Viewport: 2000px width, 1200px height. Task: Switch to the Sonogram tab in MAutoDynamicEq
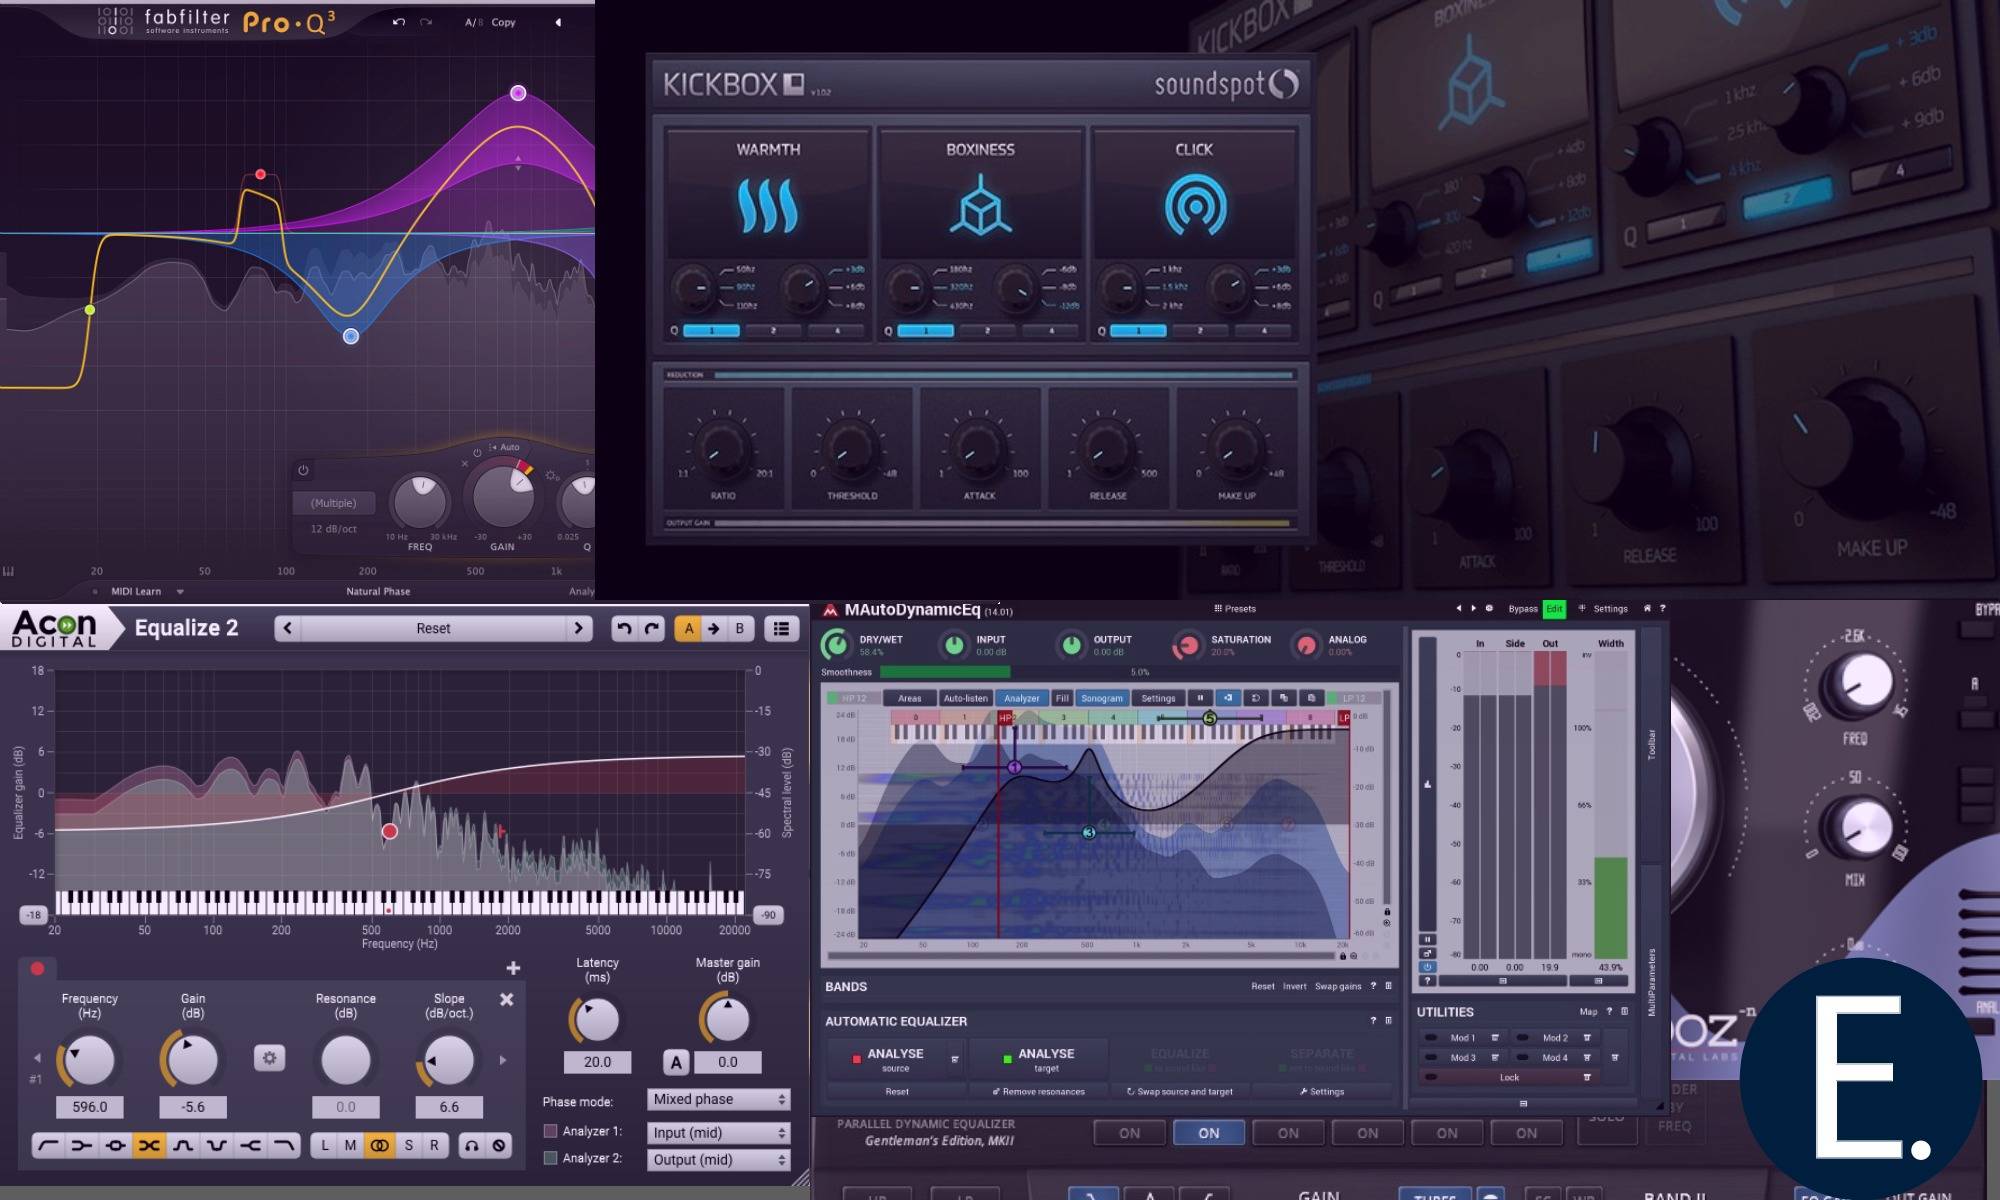coord(1102,698)
